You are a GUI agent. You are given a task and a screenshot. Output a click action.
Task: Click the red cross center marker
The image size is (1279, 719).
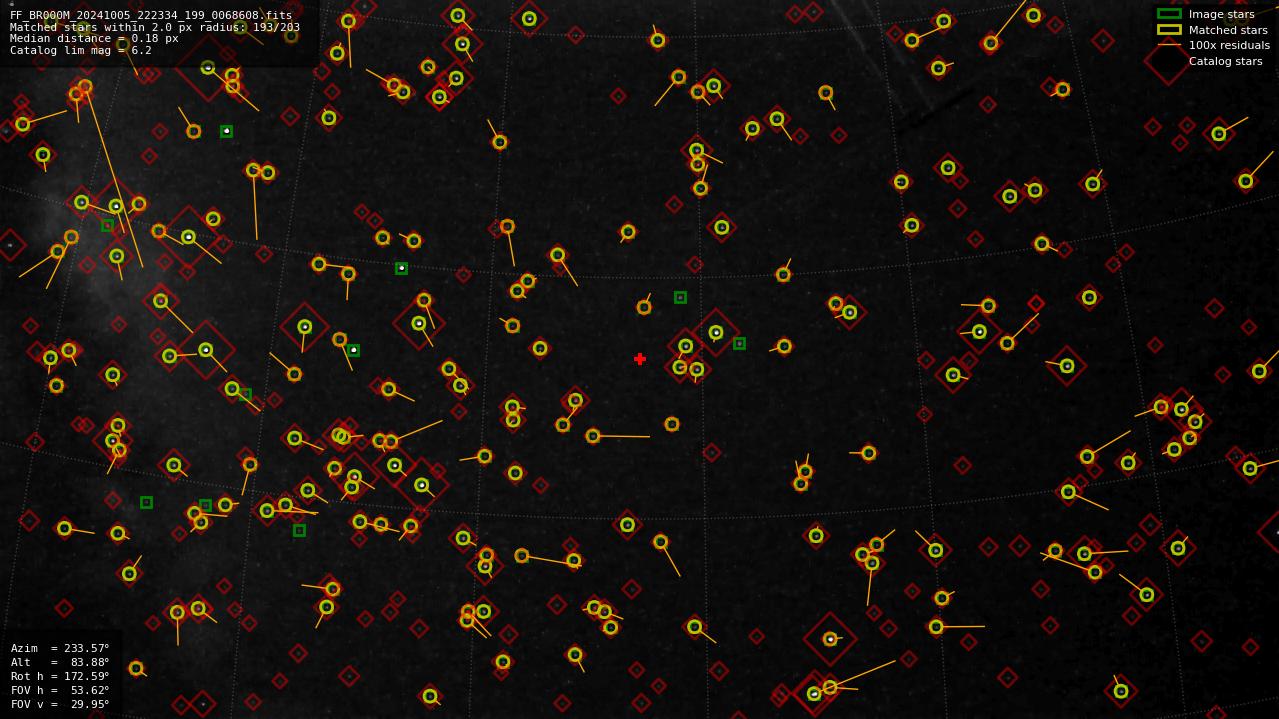(640, 359)
